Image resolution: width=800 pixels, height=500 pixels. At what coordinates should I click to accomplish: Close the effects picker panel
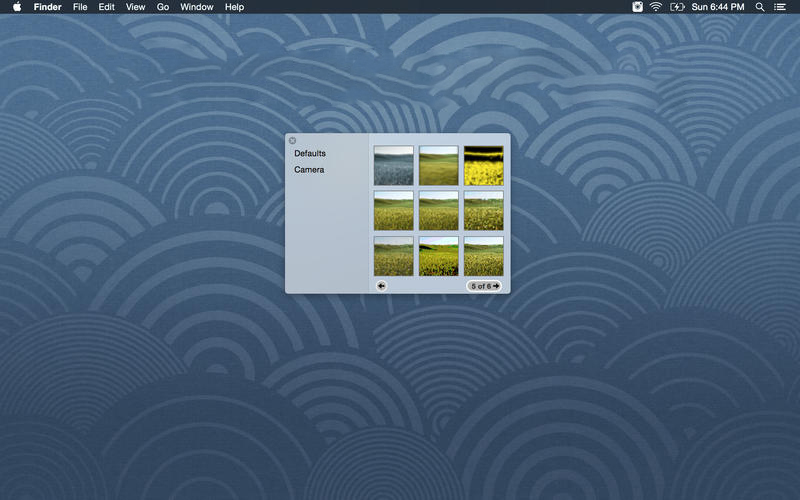[292, 140]
